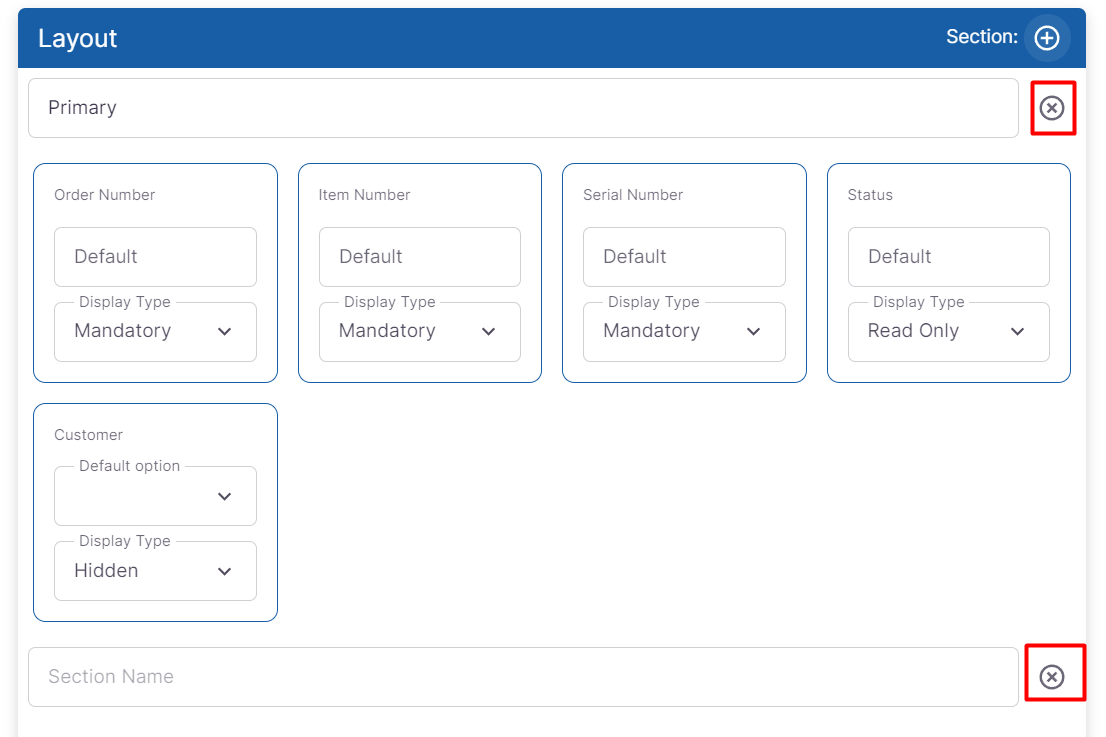Add a new section with the plus icon
Viewport: 1106px width, 737px height.
(x=1046, y=38)
